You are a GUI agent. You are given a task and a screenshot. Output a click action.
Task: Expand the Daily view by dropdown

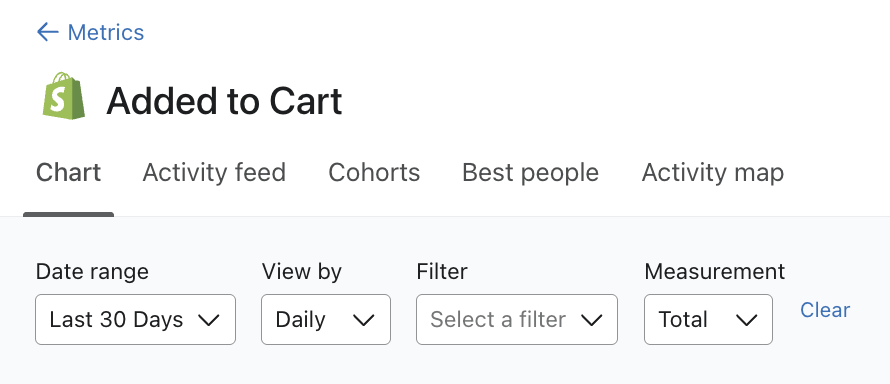pyautogui.click(x=326, y=319)
